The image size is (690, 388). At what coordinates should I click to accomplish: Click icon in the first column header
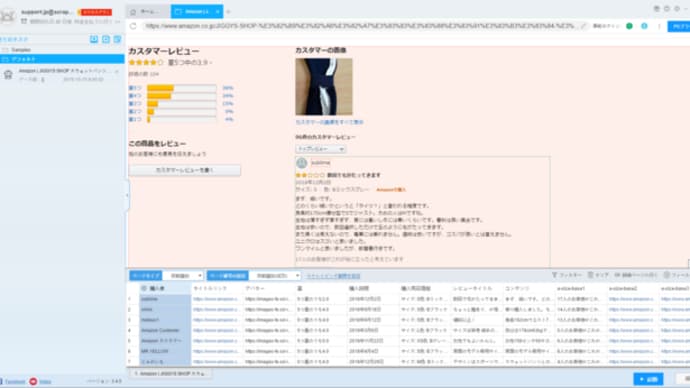tap(144, 289)
